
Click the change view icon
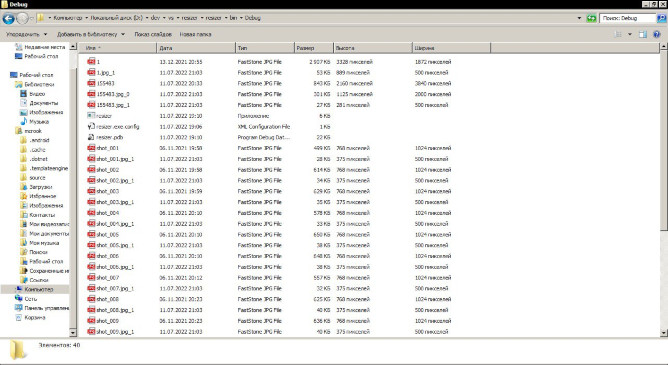click(x=618, y=34)
